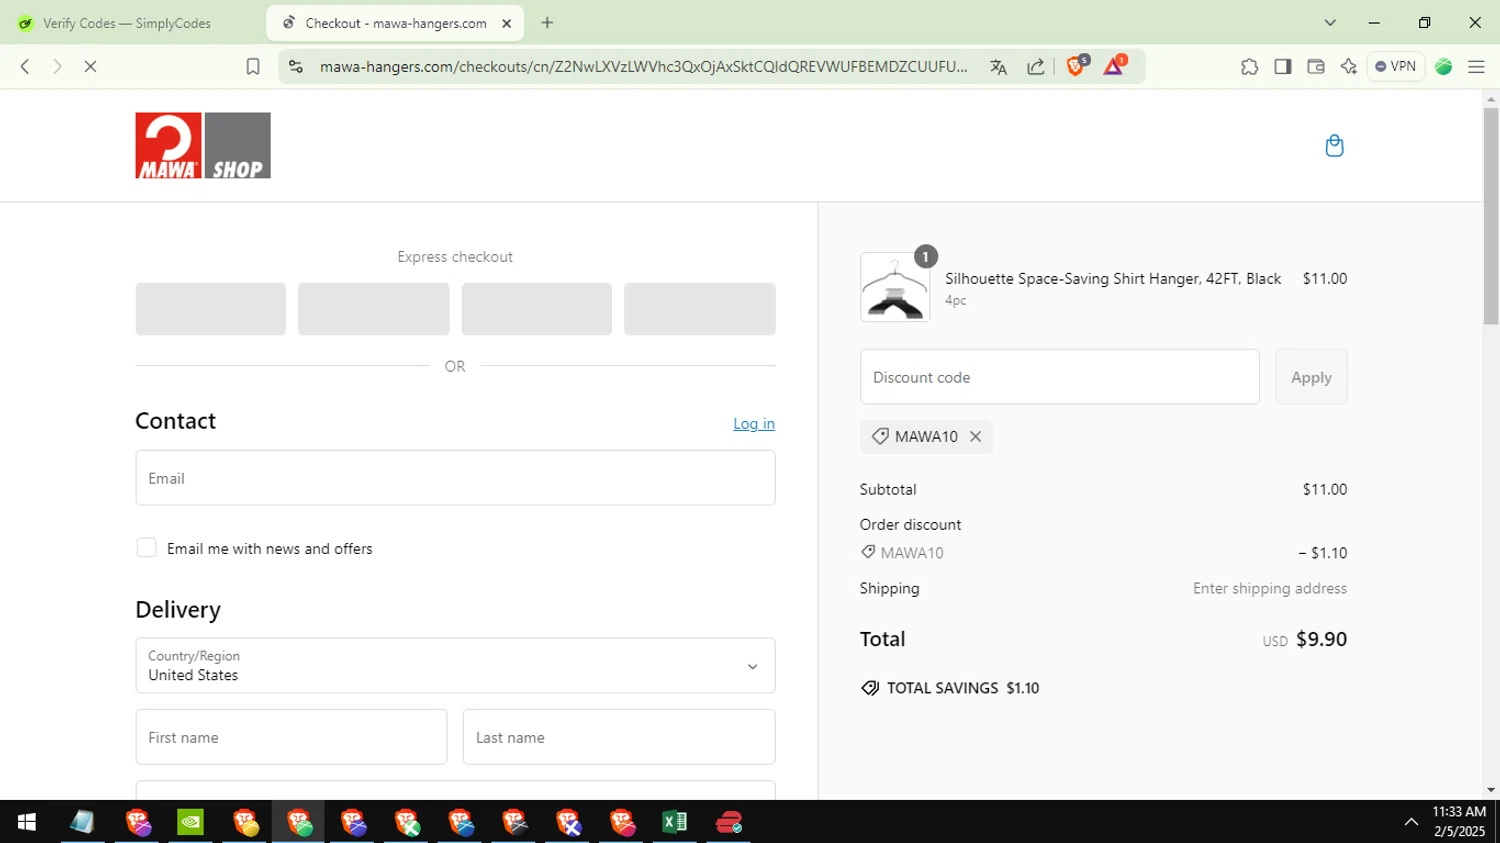Stop loading the page
The width and height of the screenshot is (1500, 843).
tap(90, 67)
